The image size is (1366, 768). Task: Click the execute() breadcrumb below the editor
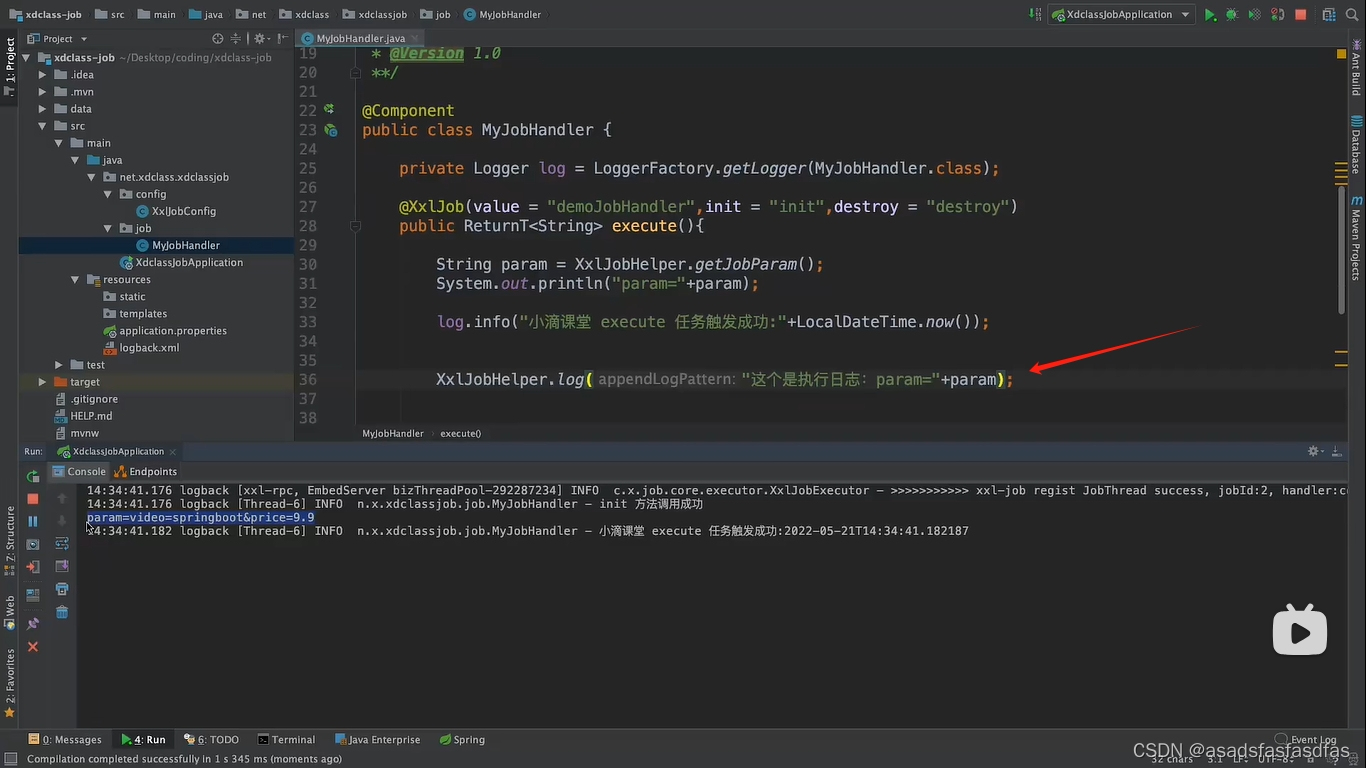click(460, 434)
